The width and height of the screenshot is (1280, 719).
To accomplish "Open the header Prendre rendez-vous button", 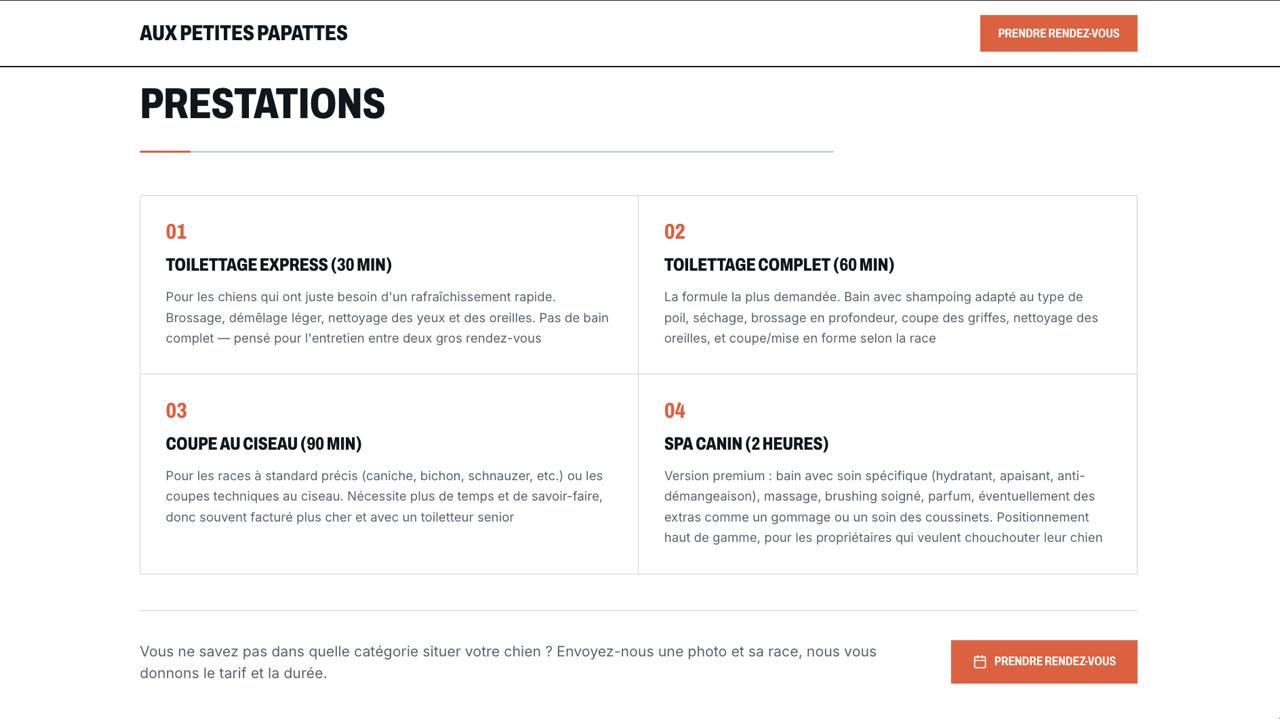I will 1058,33.
